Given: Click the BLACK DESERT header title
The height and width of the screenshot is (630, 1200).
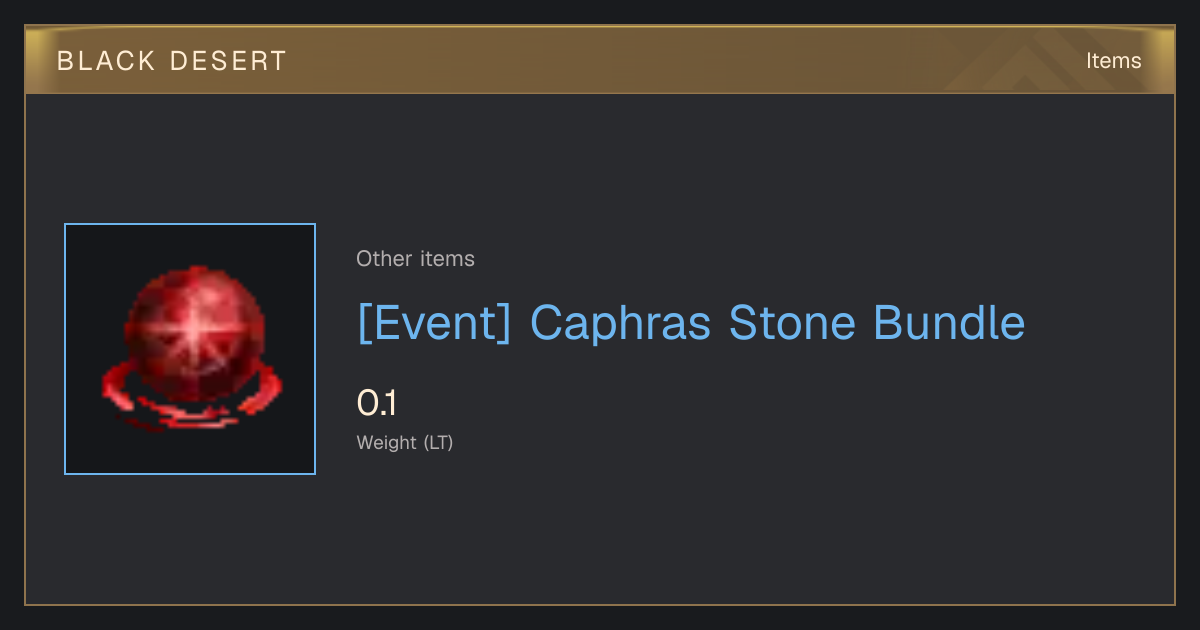Looking at the screenshot, I should [172, 61].
